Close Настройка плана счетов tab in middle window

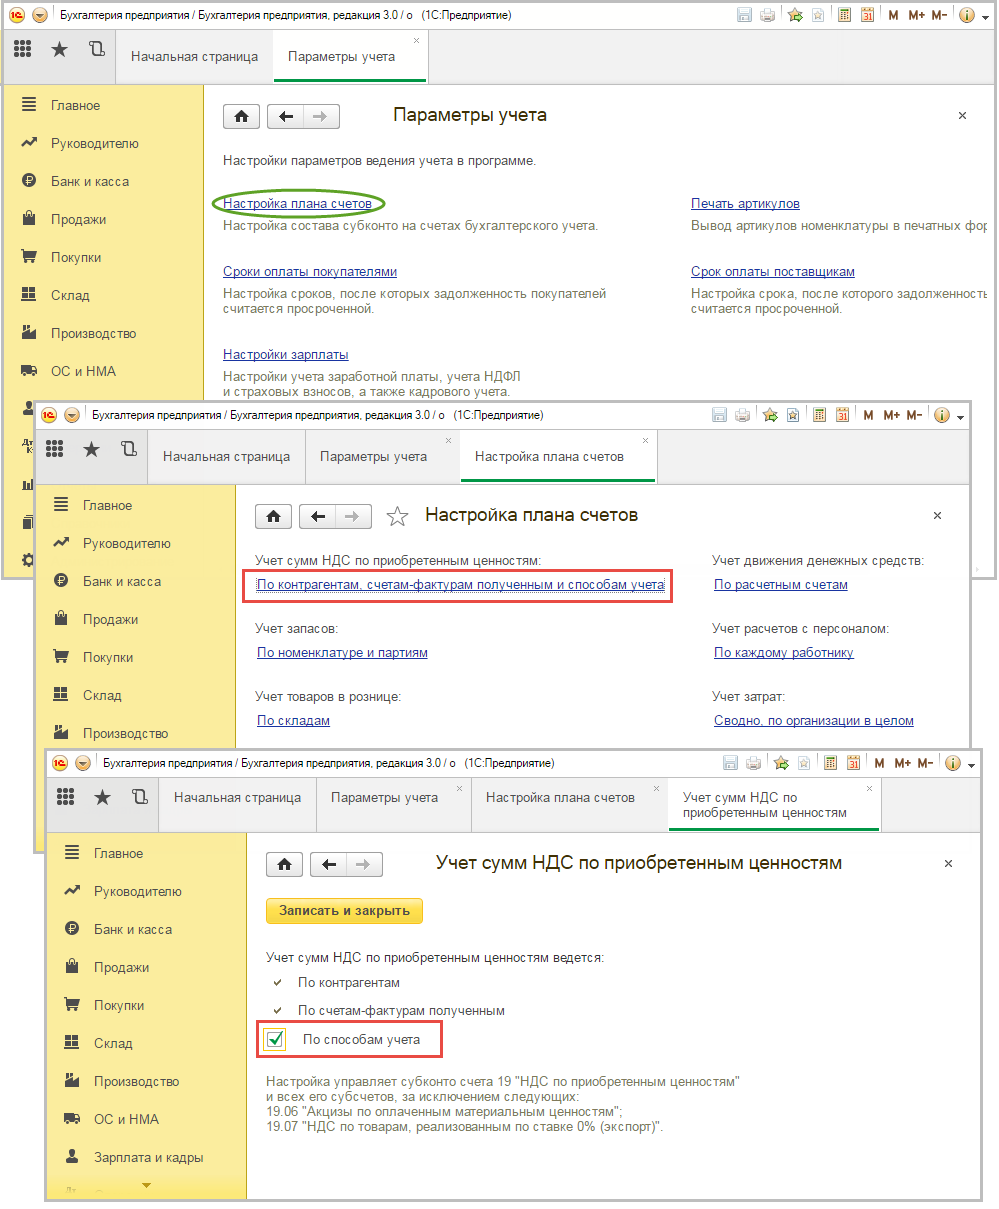645,441
